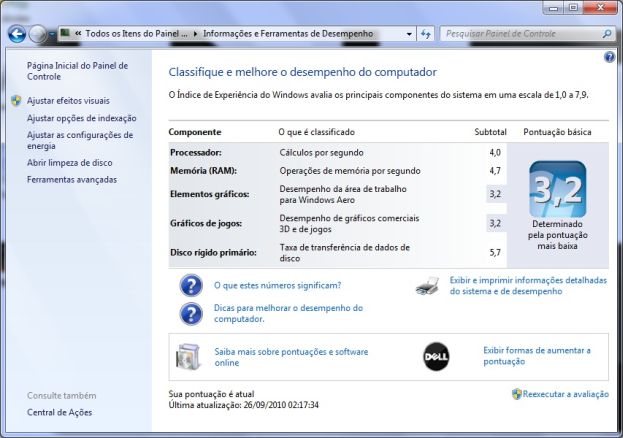Maximize the window

573,8
